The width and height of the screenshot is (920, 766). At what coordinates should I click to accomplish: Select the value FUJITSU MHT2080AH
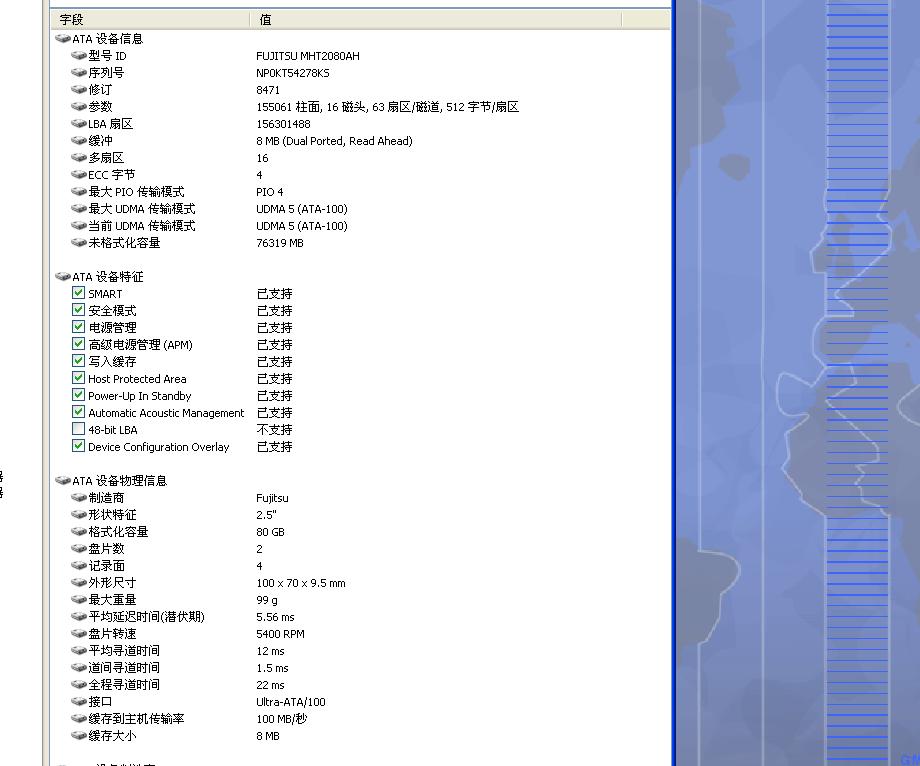click(x=307, y=56)
